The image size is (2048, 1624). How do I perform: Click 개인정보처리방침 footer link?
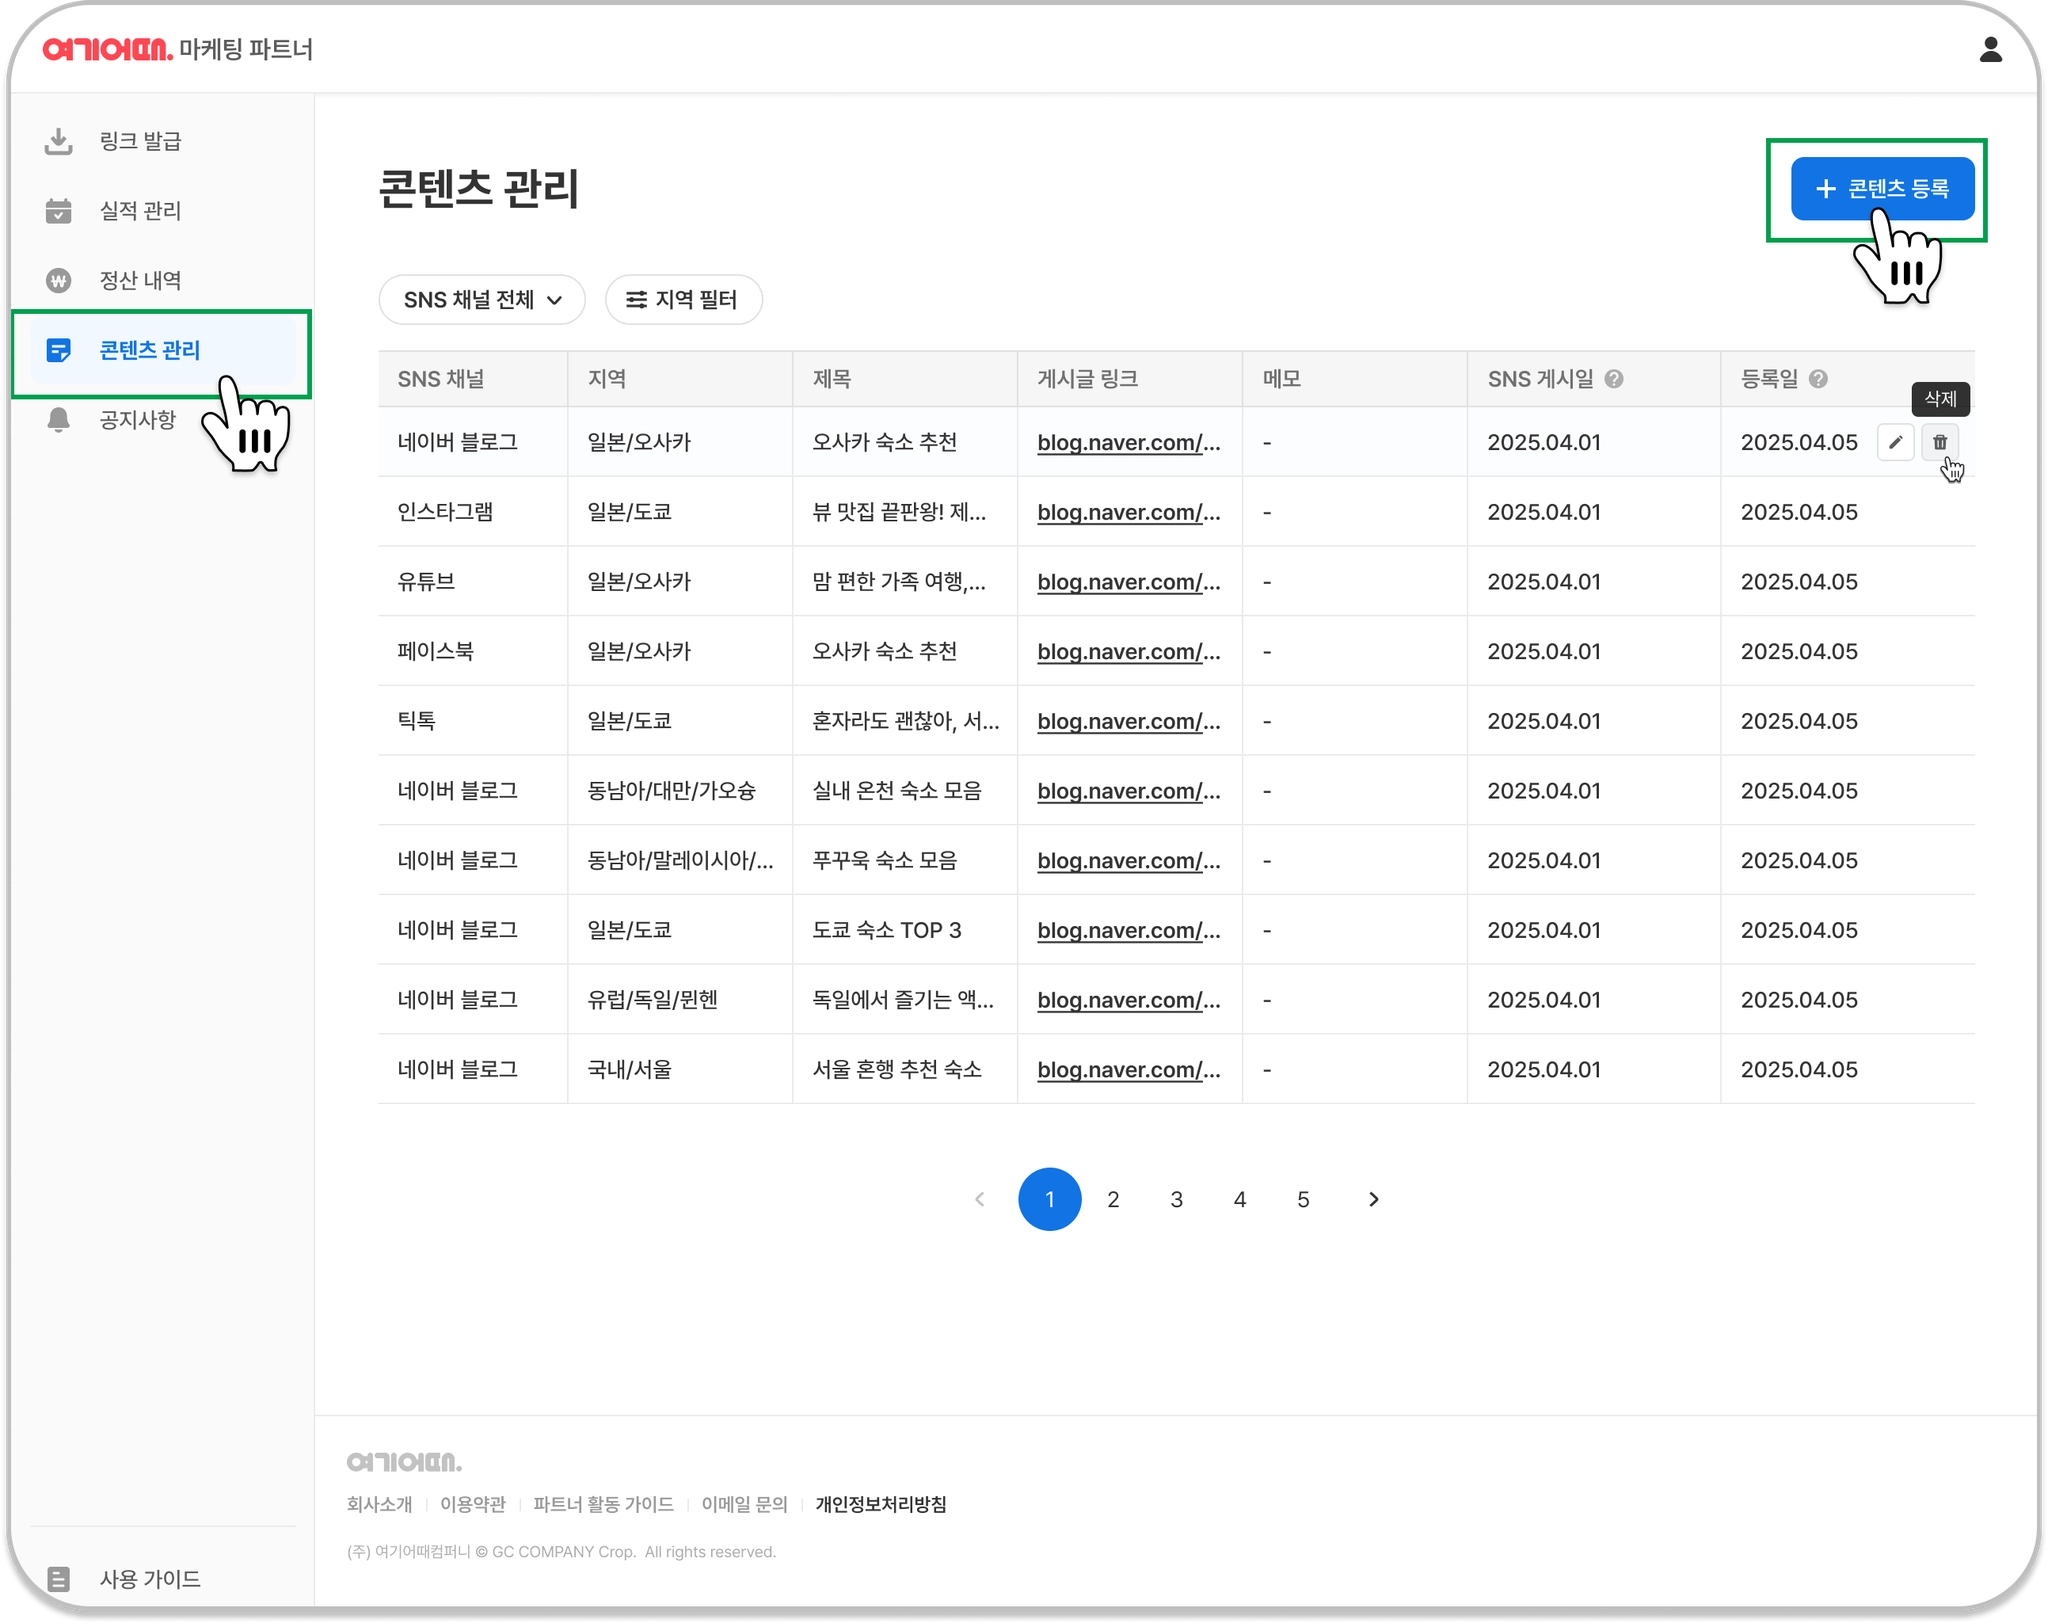pyautogui.click(x=880, y=1504)
